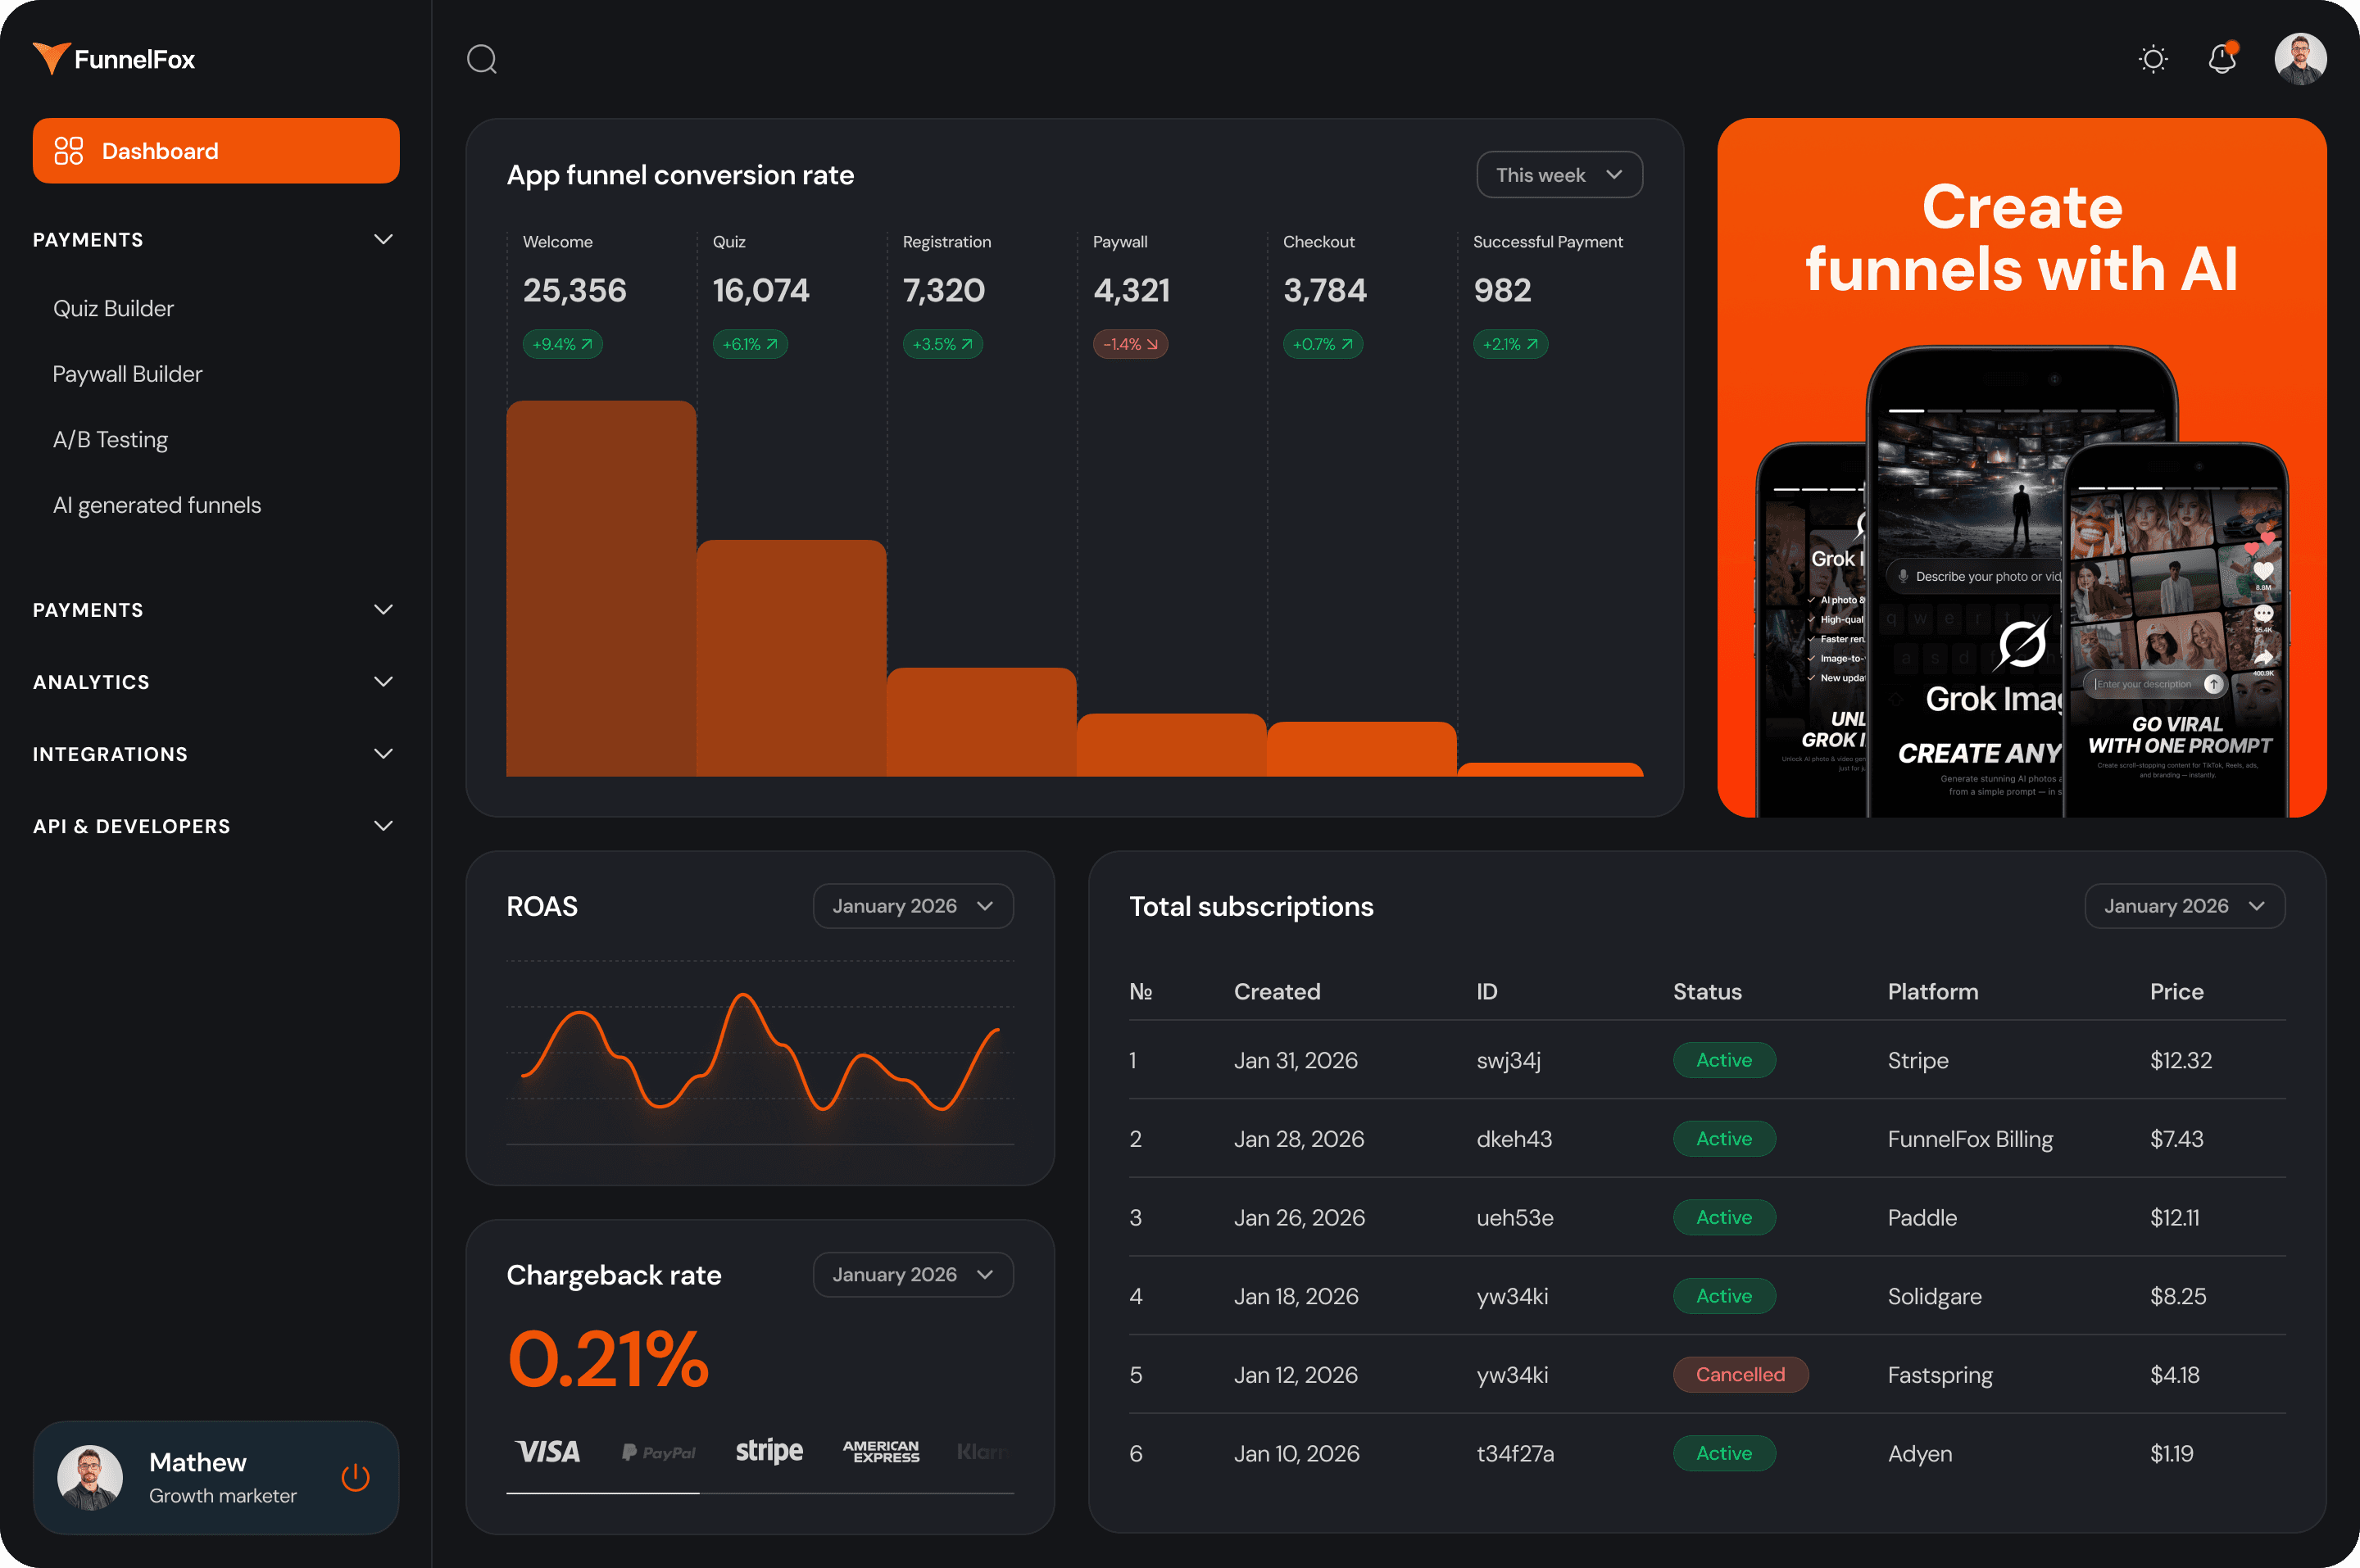
Task: Click the +9.4% Welcome trend badge
Action: point(562,344)
